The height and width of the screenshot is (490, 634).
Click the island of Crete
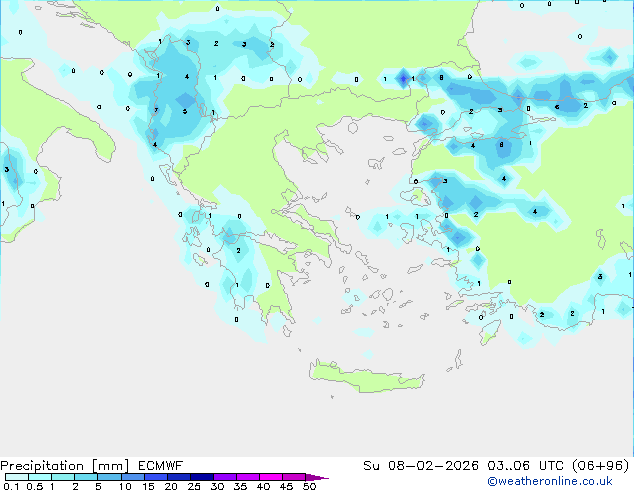pos(367,377)
